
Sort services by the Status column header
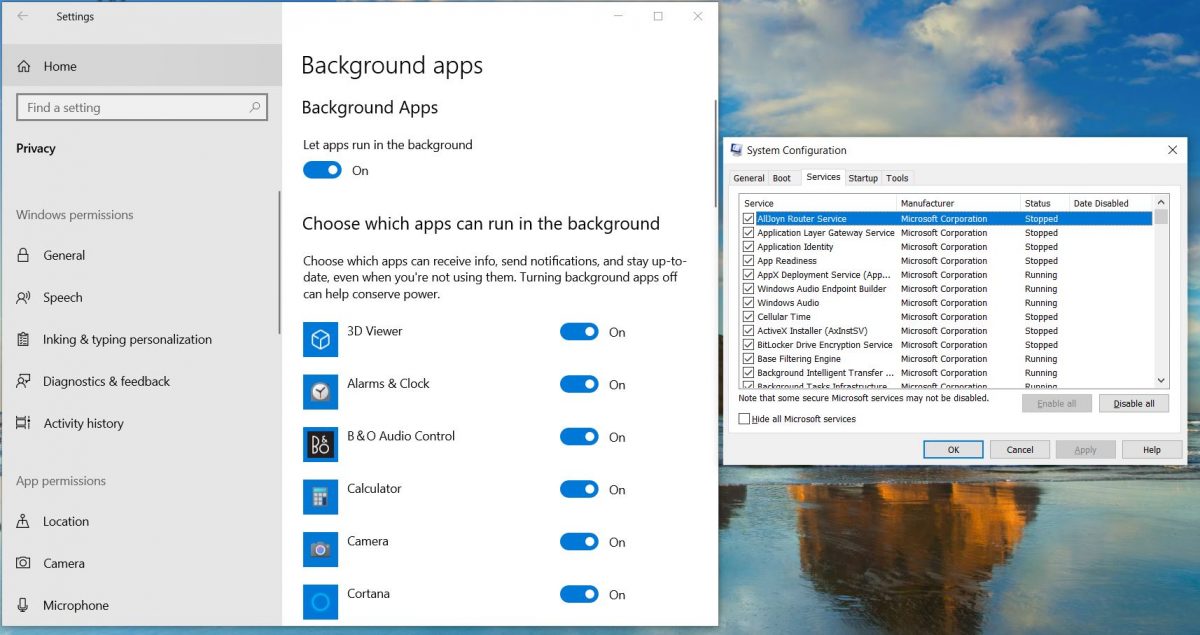[1045, 203]
